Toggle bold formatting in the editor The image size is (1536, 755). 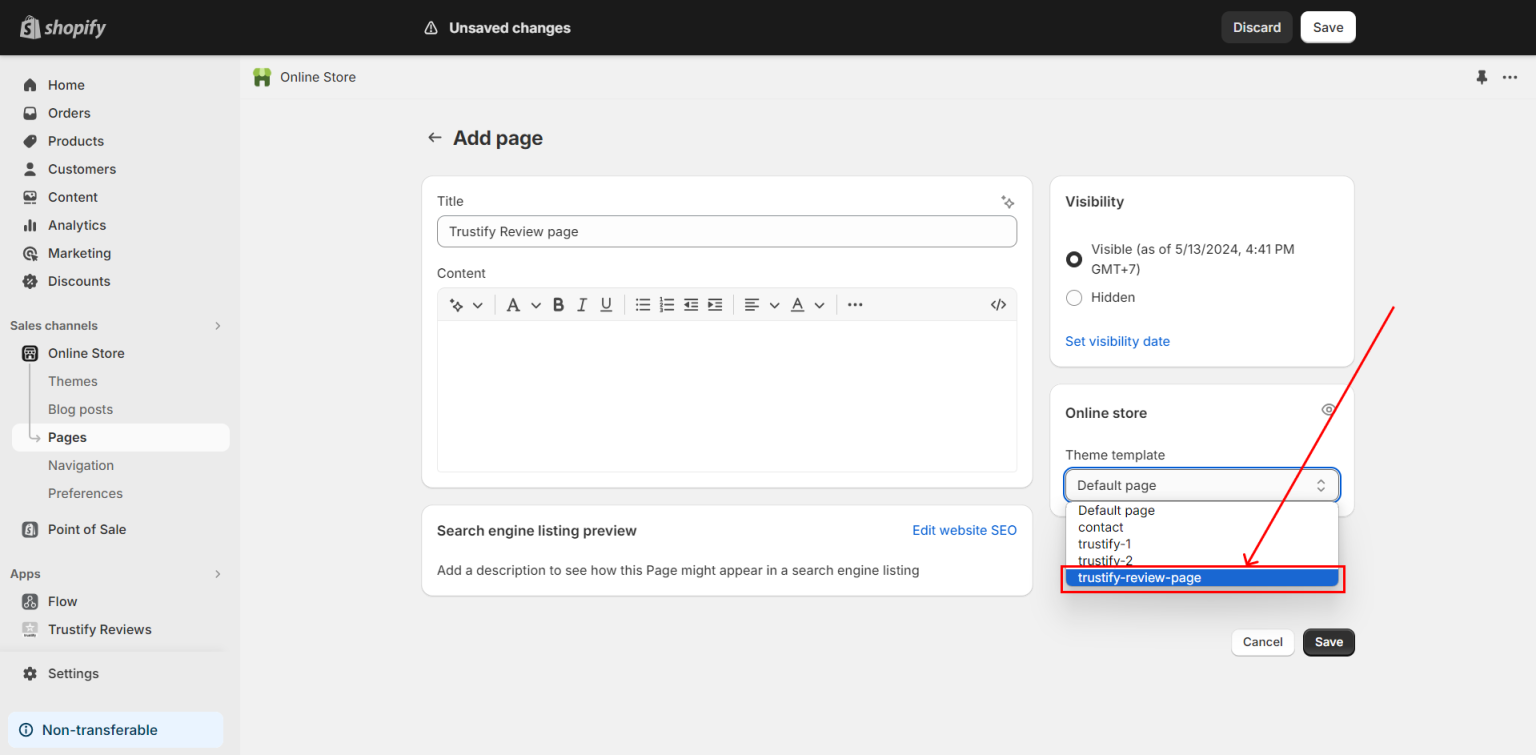(558, 304)
